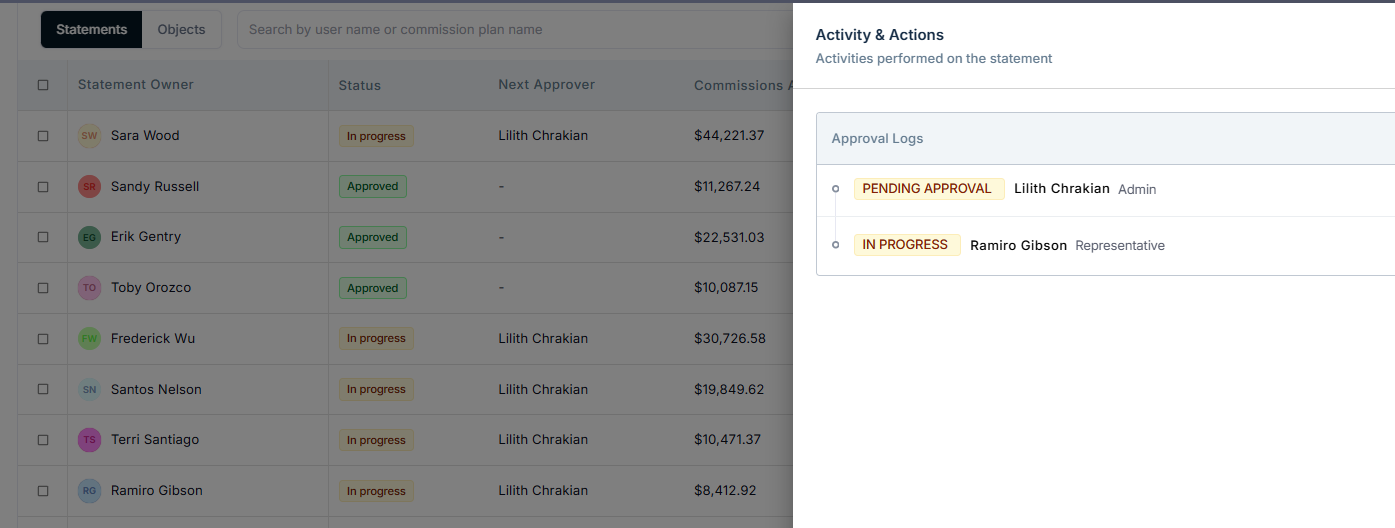Toggle the select-all checkbox in table header
The width and height of the screenshot is (1395, 528).
pyautogui.click(x=43, y=85)
